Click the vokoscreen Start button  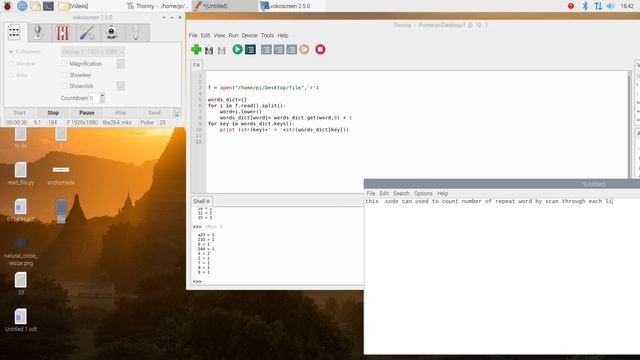click(19, 113)
